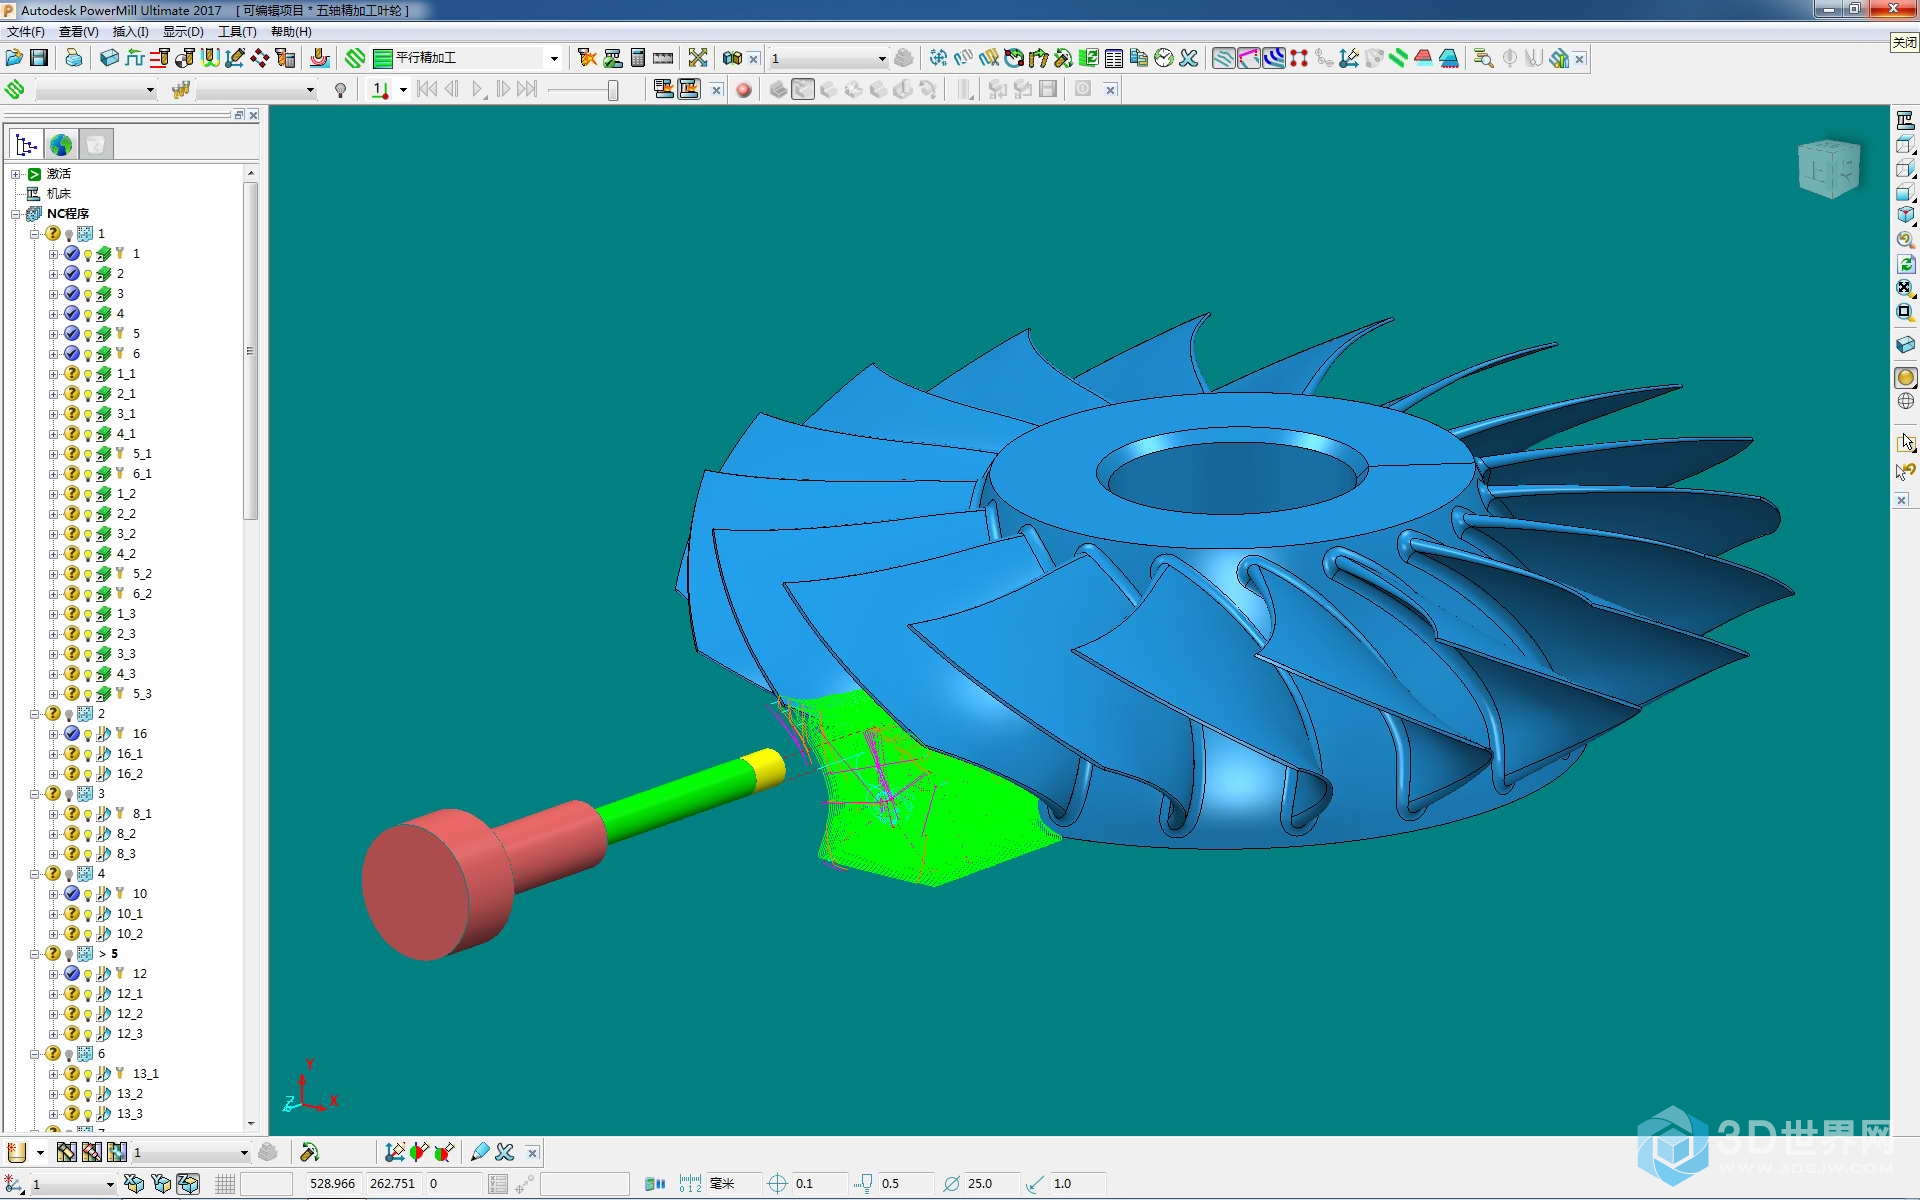
Task: Open the clock statistics icon
Action: click(1163, 58)
